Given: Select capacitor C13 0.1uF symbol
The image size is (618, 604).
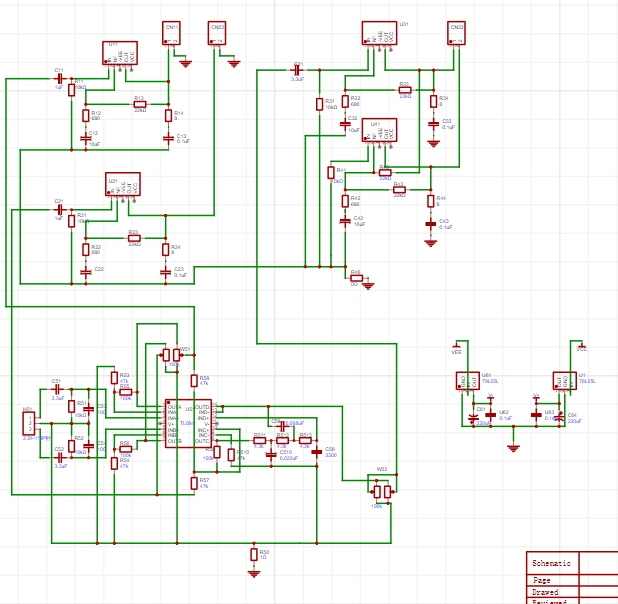Looking at the screenshot, I should pyautogui.click(x=168, y=138).
